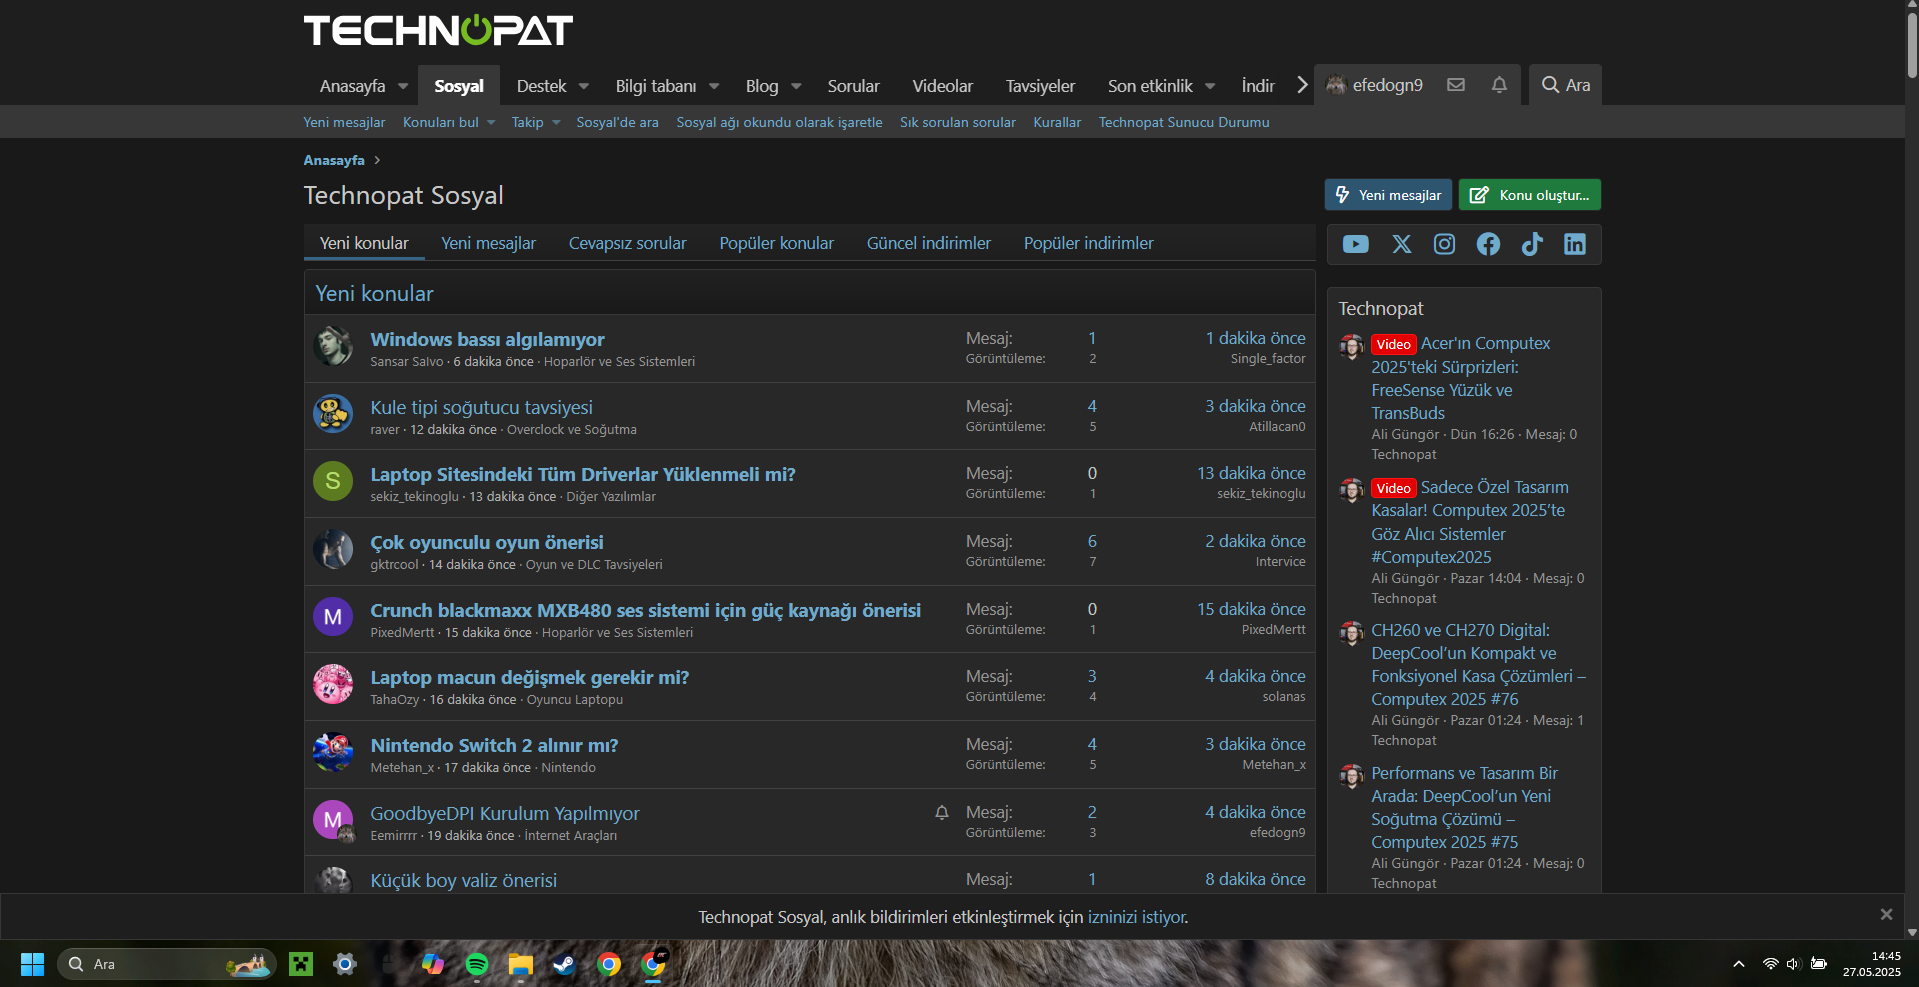
Task: Click the lightning icon on Yeni mesajlar button
Action: pos(1343,195)
